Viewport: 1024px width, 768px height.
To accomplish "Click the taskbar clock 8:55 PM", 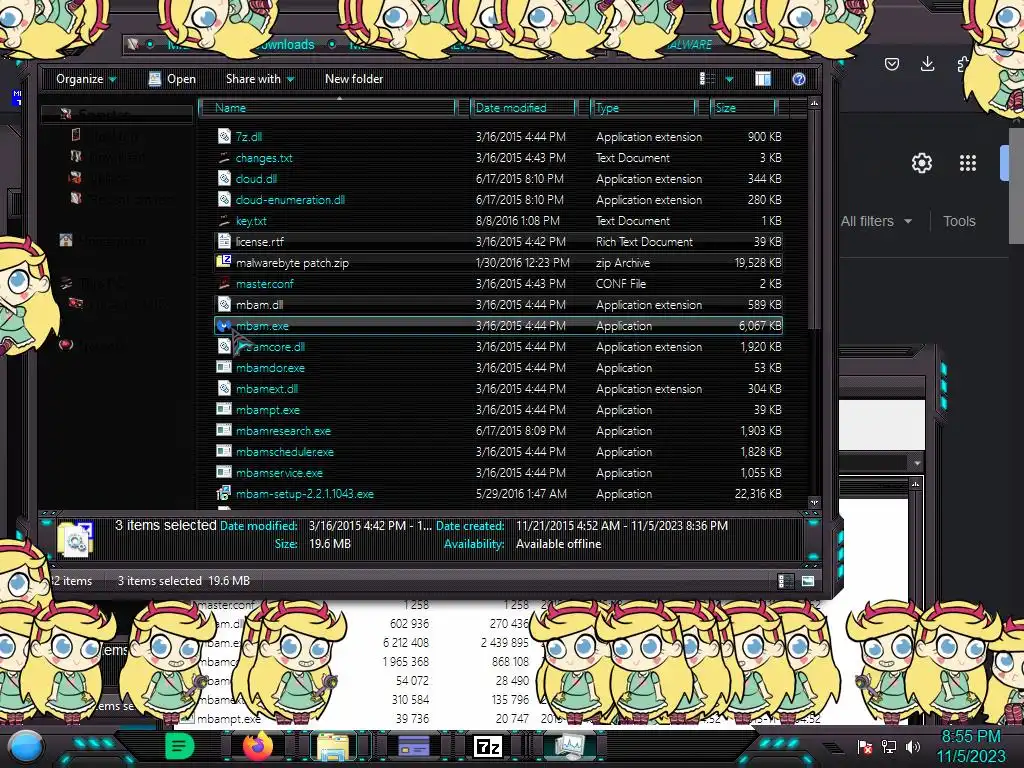I will pos(972,737).
